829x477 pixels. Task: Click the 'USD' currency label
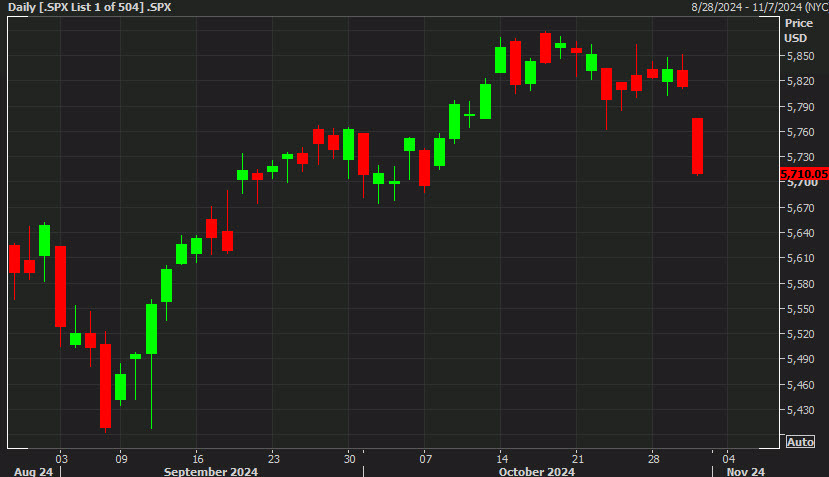[795, 38]
